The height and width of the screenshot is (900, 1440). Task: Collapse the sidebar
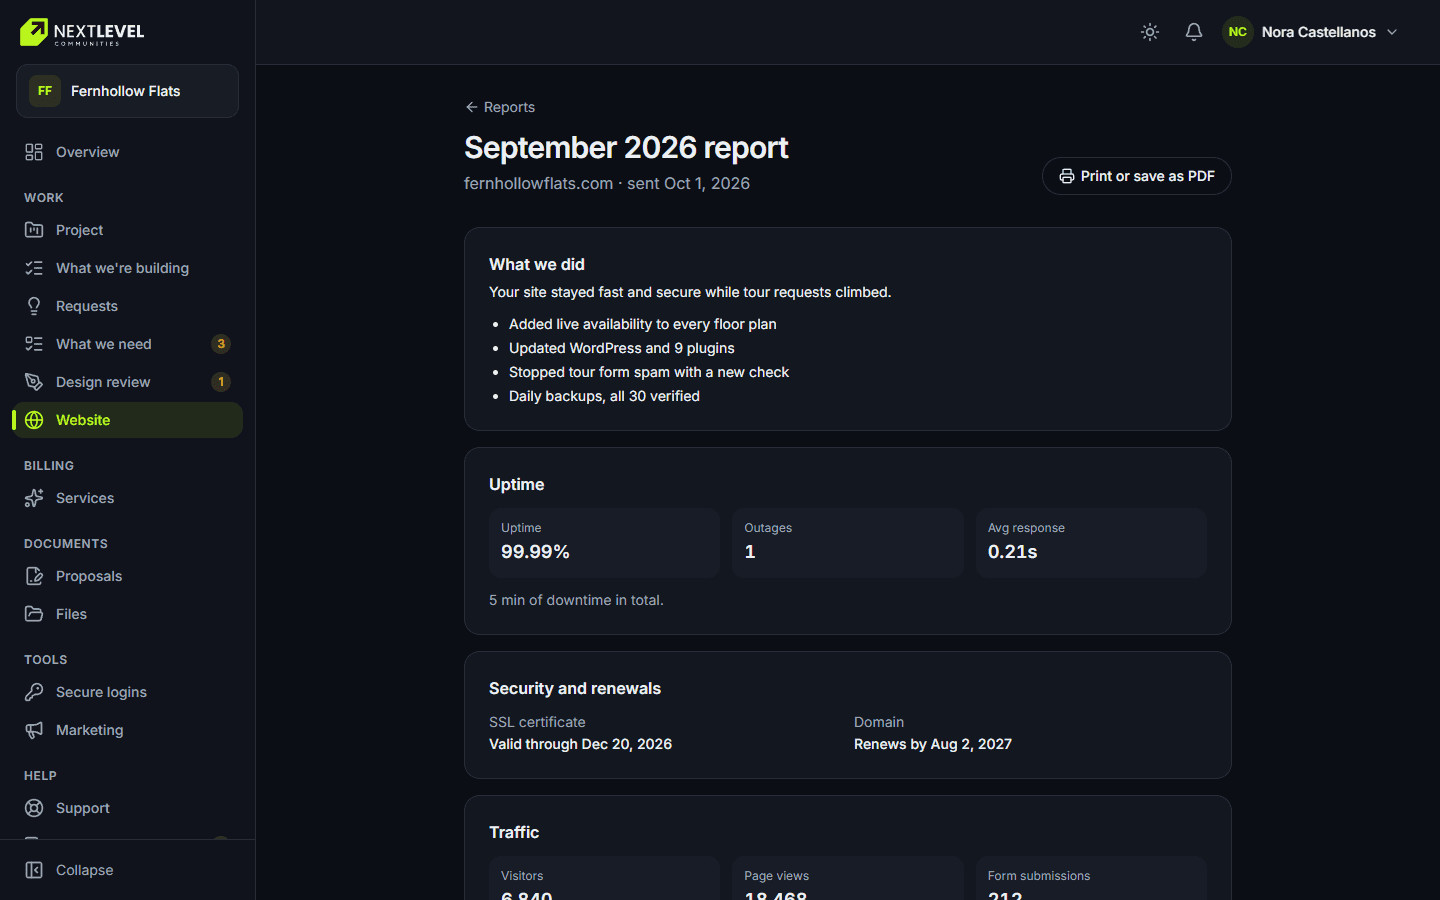127,870
